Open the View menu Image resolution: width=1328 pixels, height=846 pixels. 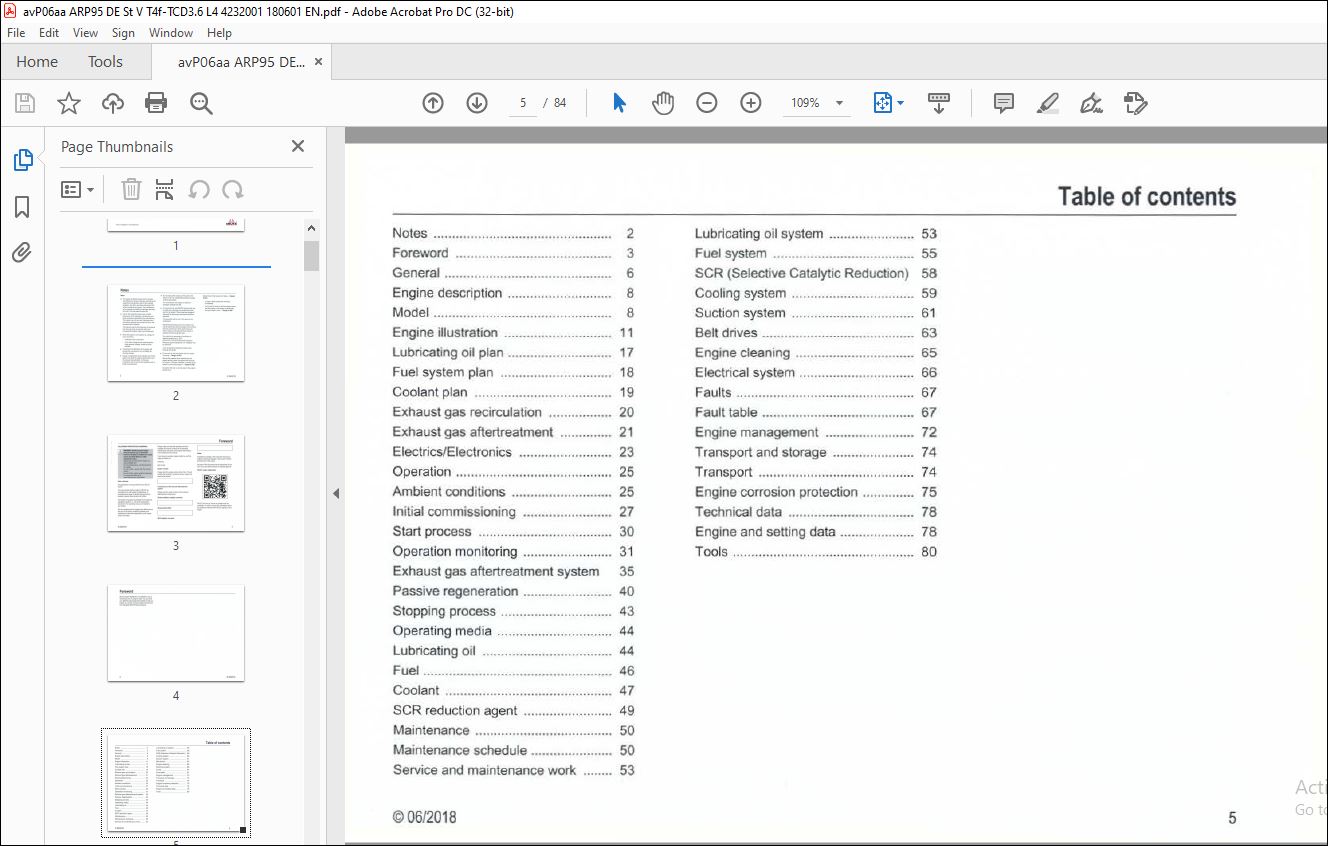[86, 33]
